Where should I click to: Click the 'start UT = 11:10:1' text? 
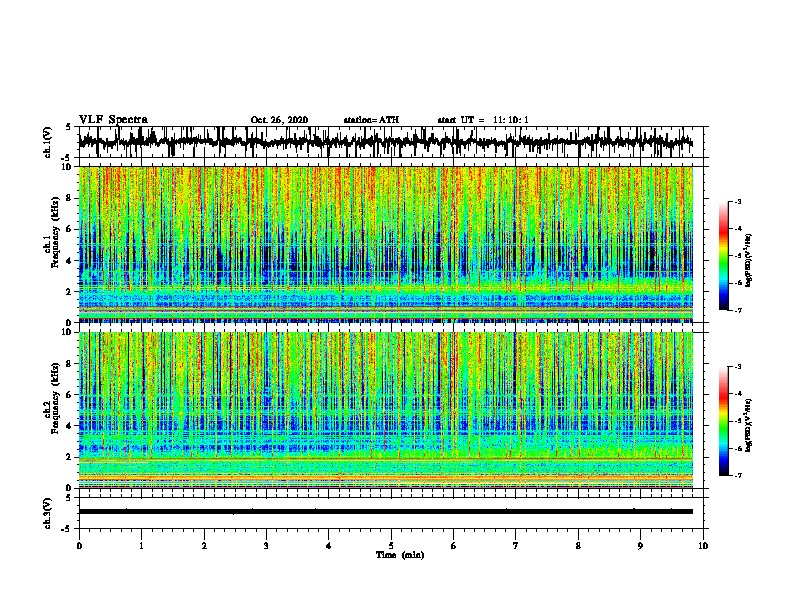click(x=483, y=120)
